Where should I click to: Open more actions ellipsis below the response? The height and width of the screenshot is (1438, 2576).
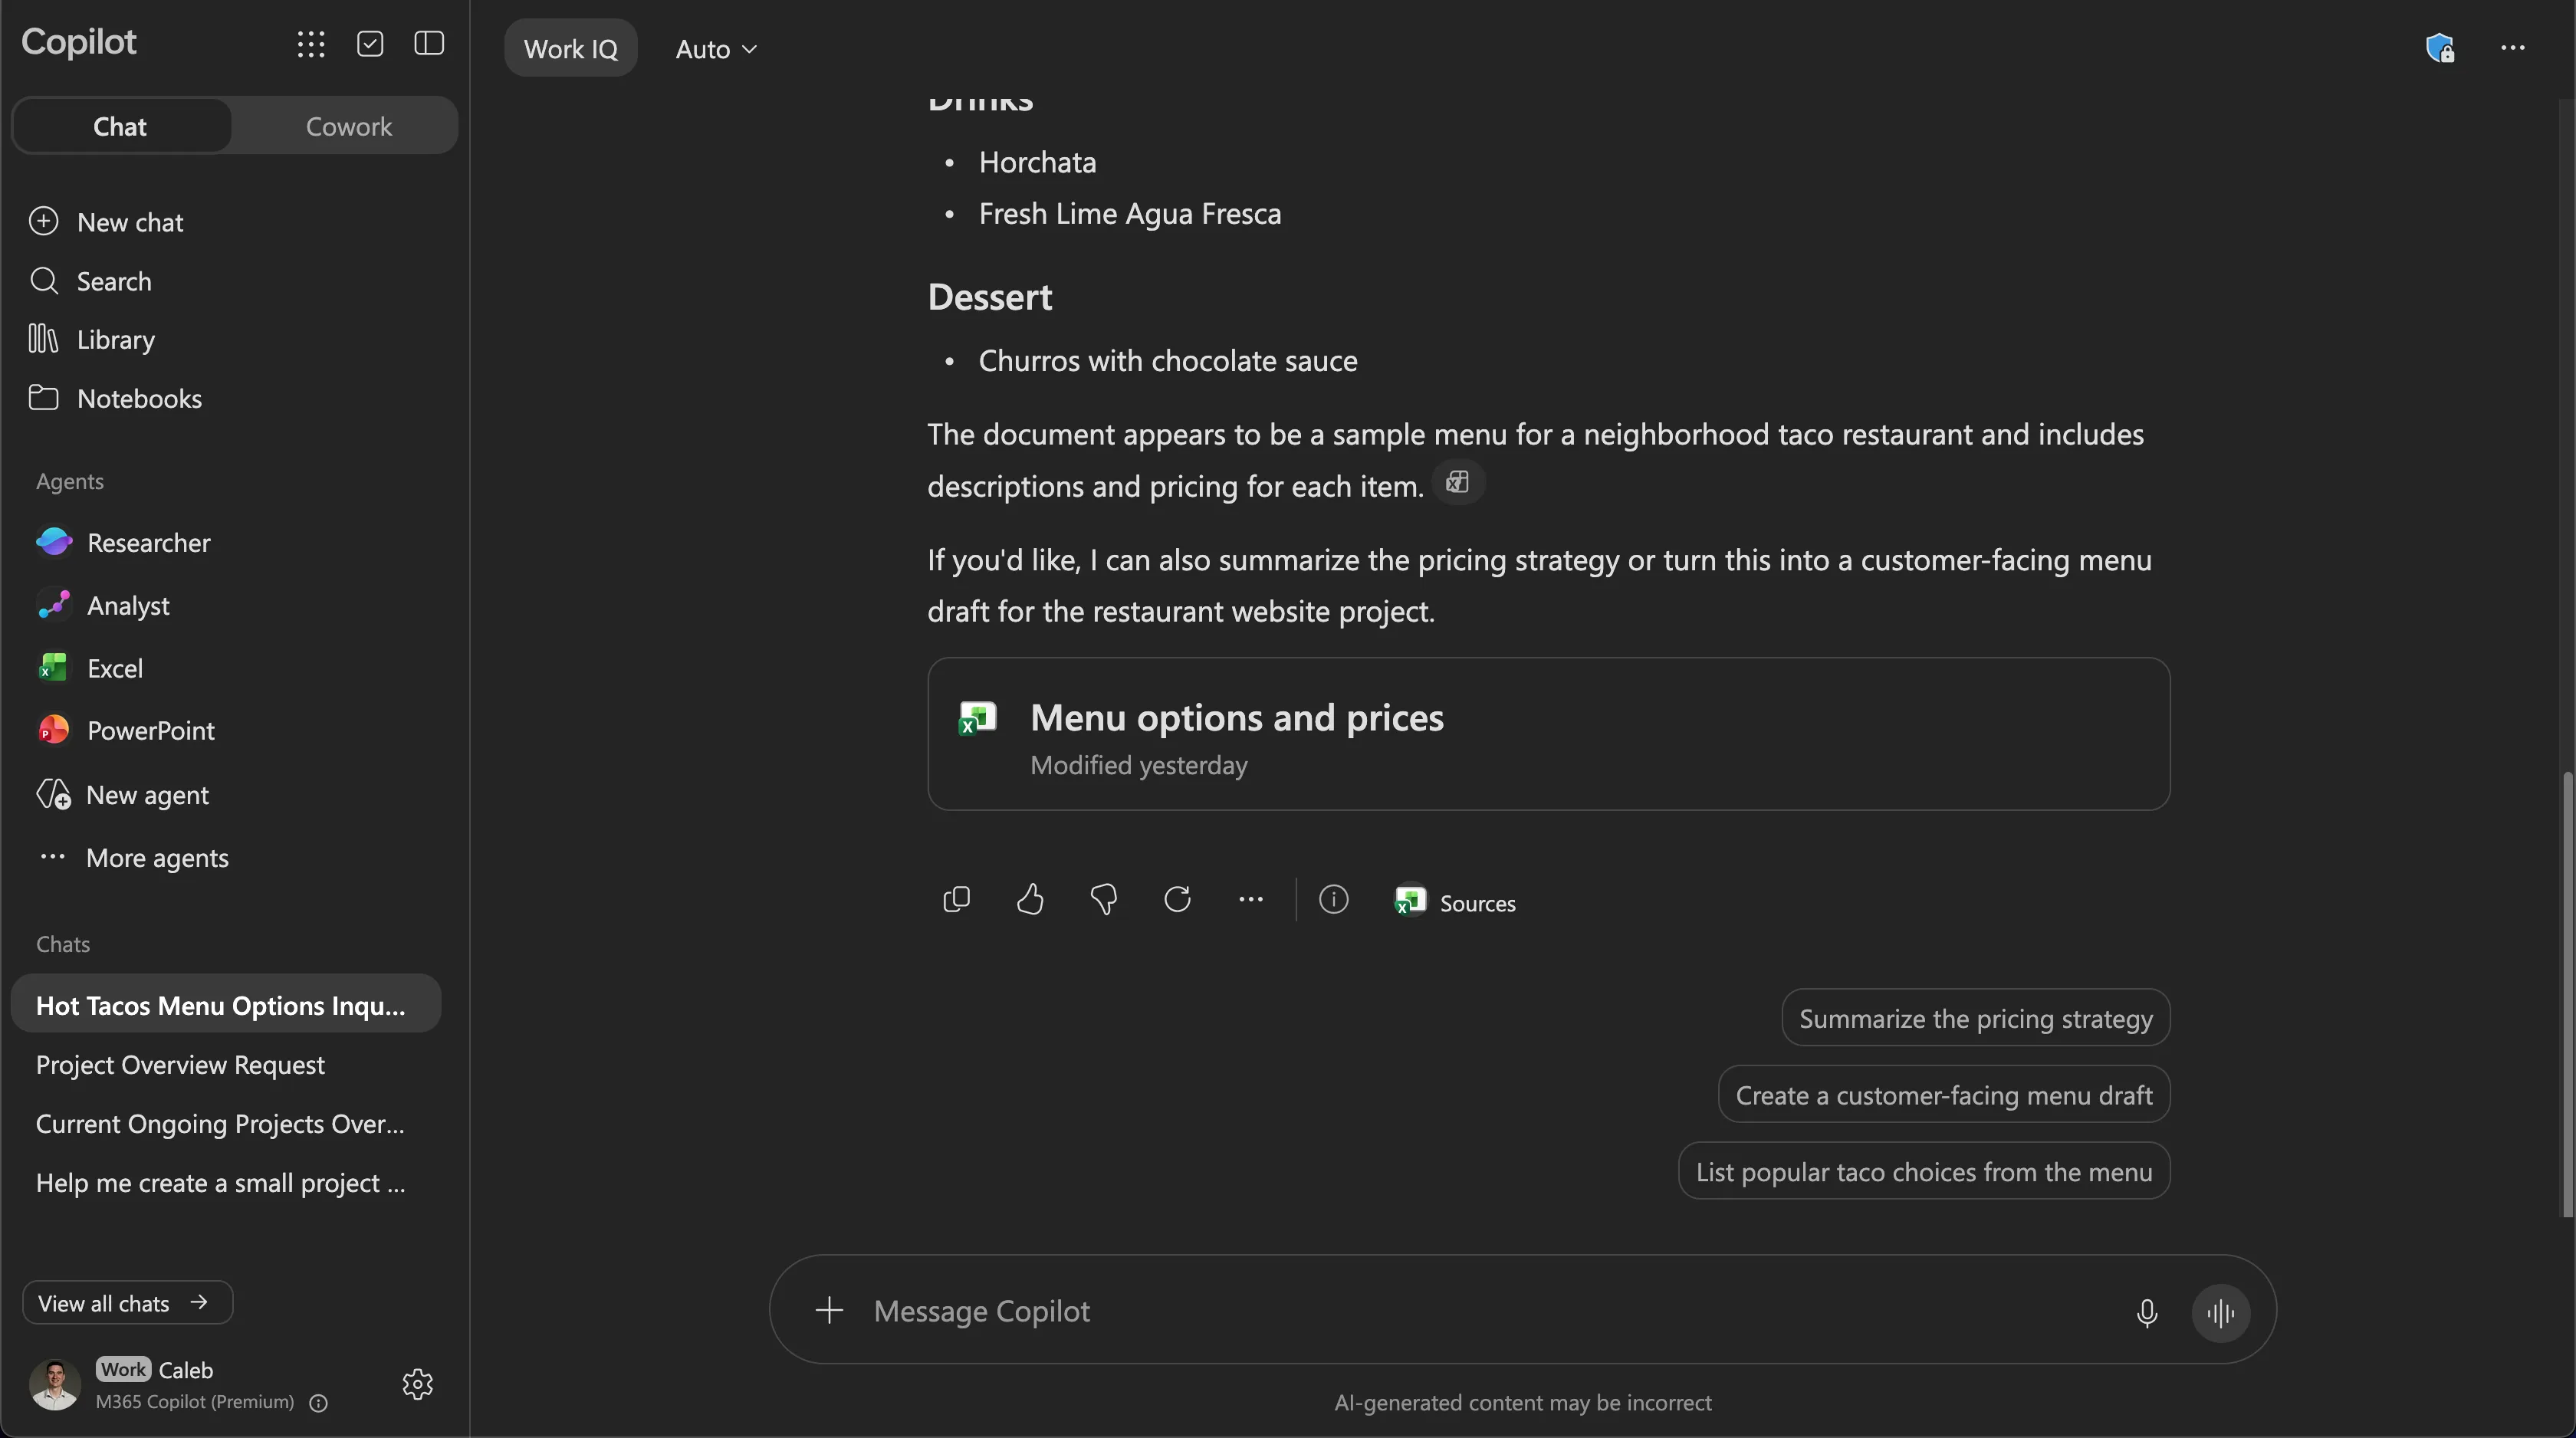(1251, 900)
